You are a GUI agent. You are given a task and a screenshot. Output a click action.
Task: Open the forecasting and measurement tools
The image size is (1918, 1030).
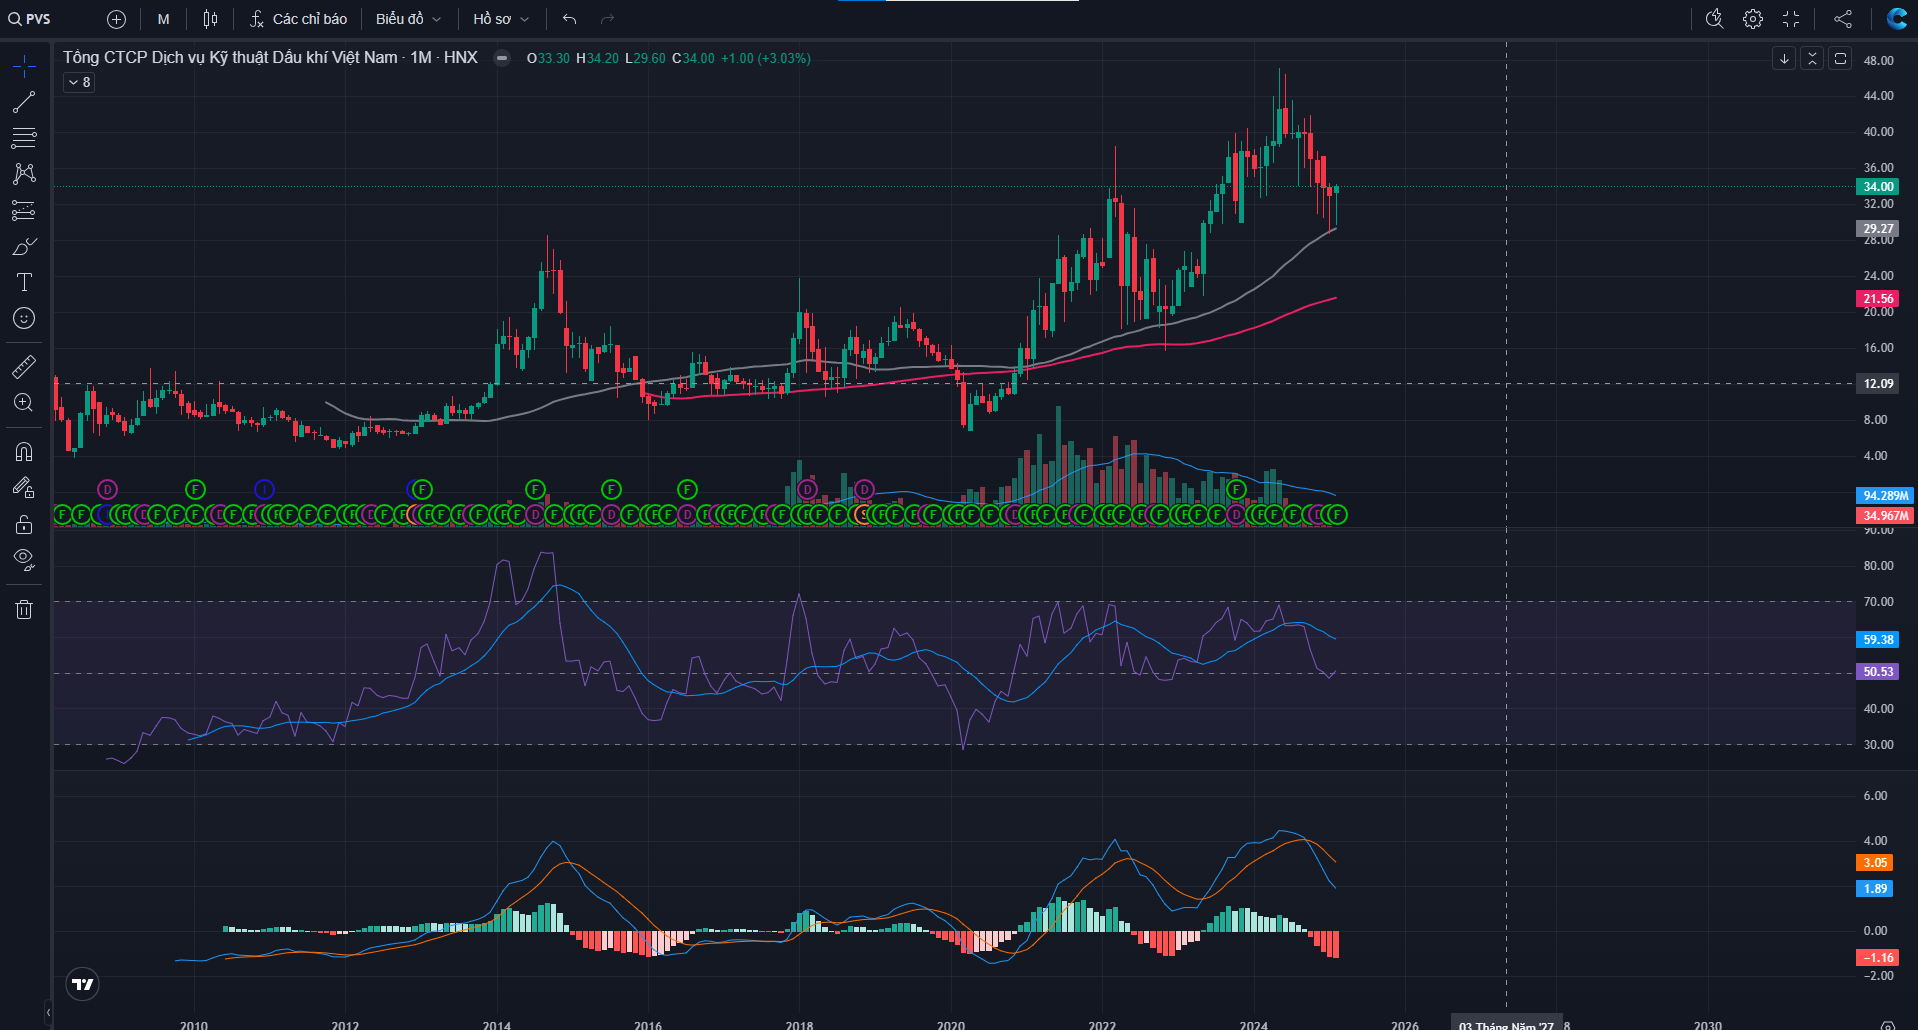[x=24, y=210]
